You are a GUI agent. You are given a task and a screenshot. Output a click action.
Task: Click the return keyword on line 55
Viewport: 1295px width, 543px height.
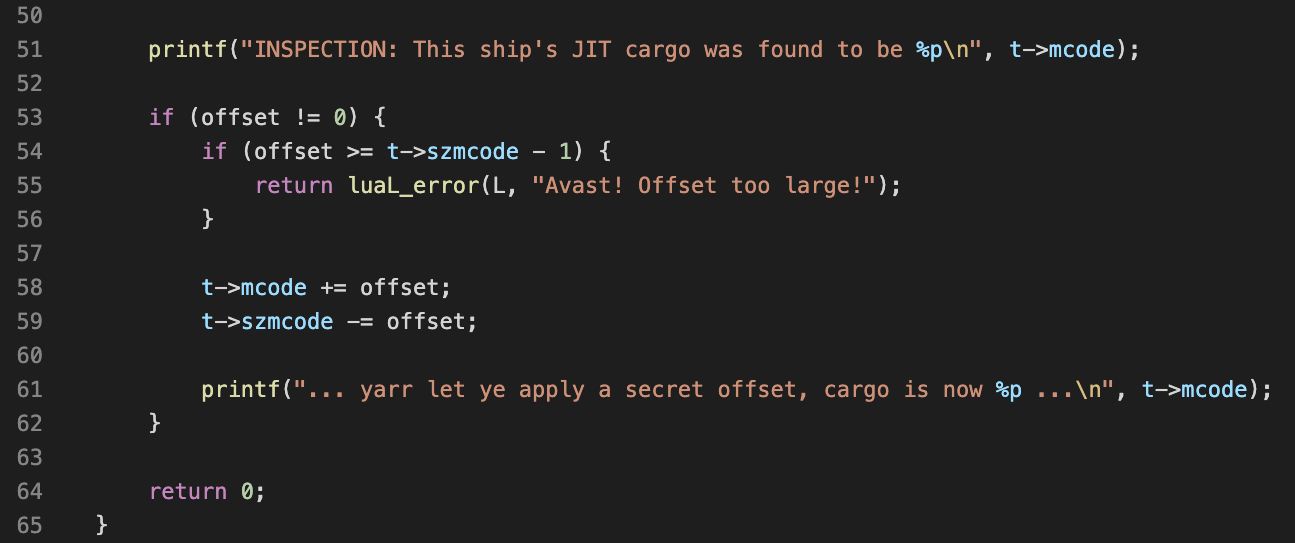coord(294,185)
